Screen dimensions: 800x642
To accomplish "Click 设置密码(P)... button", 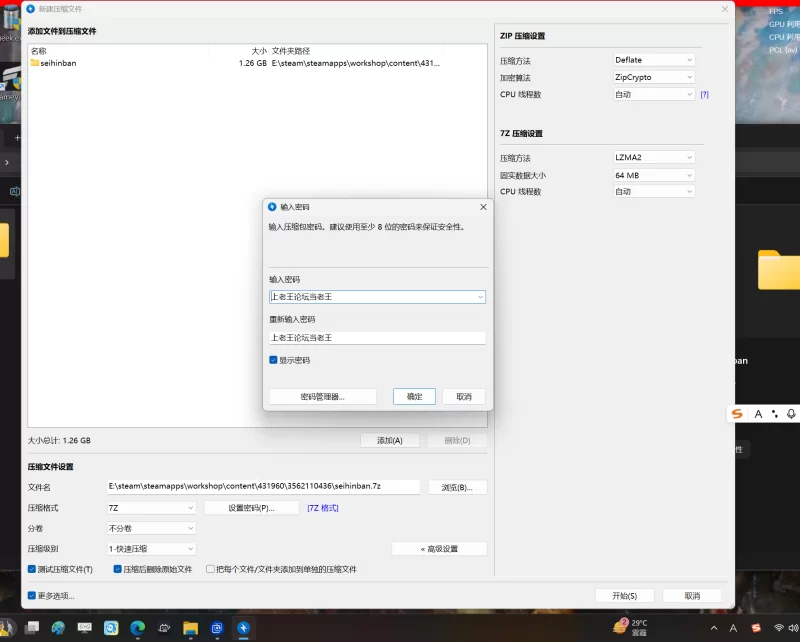I will [252, 508].
